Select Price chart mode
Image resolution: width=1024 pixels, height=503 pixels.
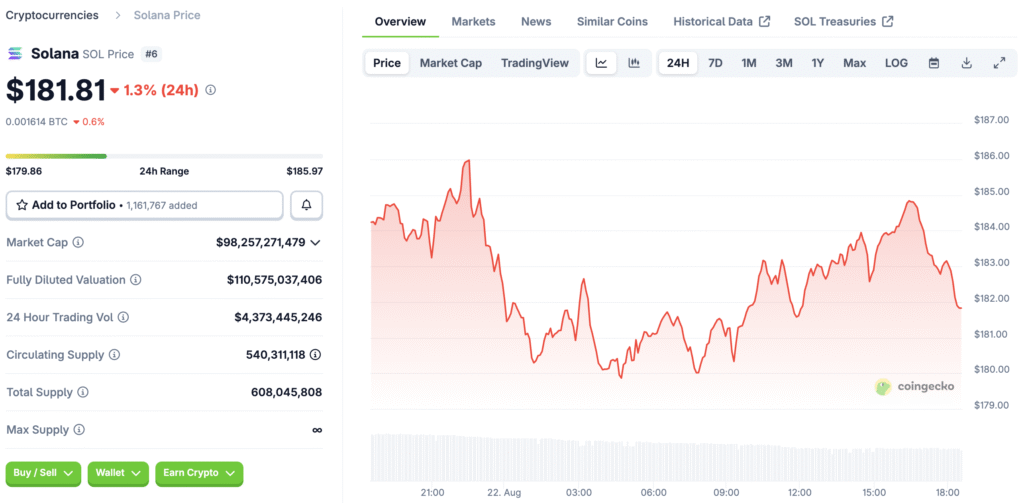tap(387, 63)
